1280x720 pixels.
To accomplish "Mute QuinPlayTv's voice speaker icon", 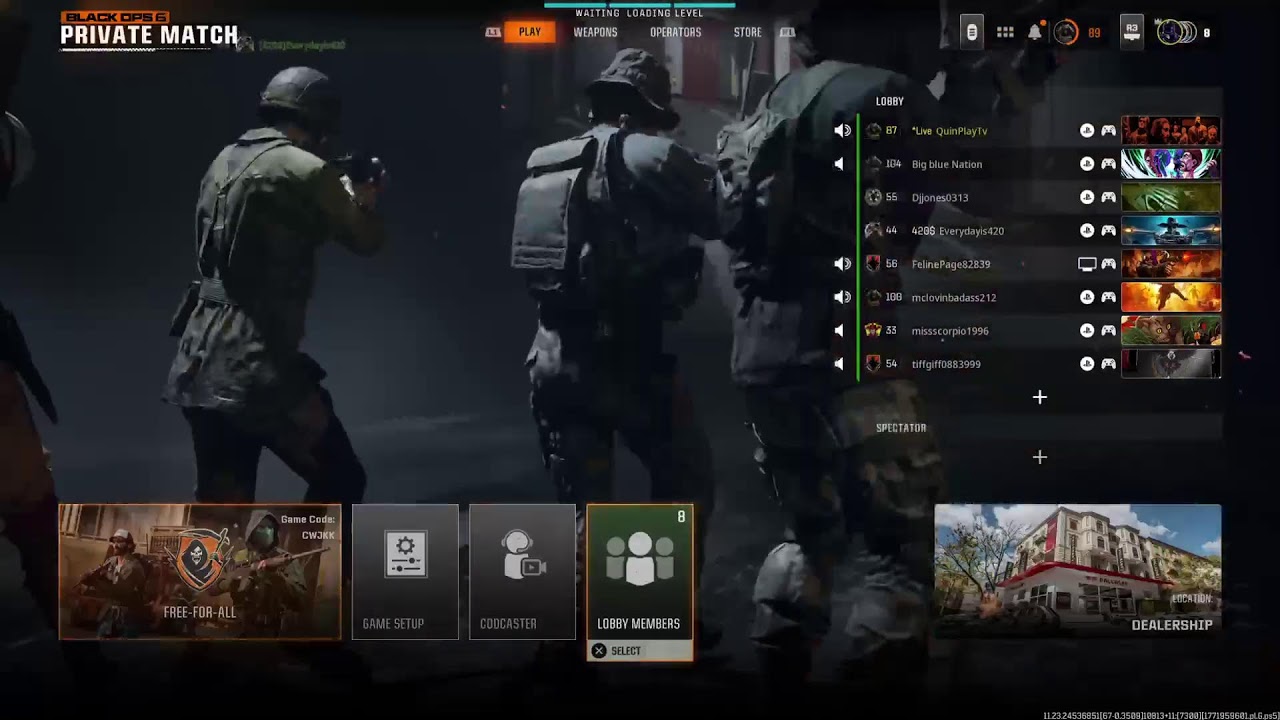I will tap(842, 130).
